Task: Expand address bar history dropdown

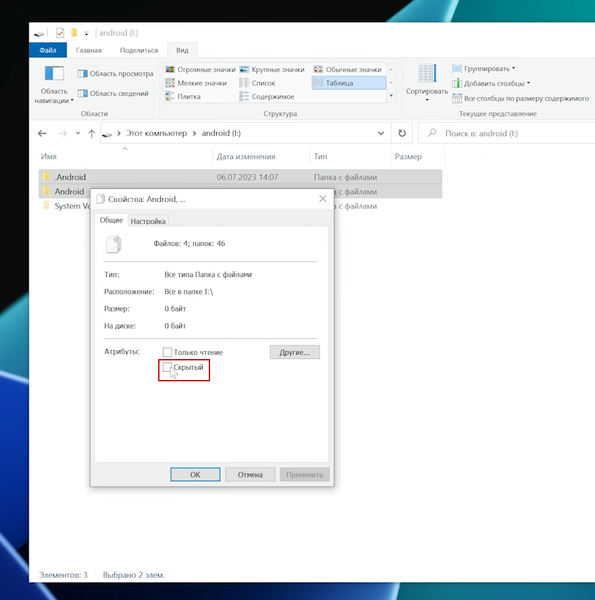Action: coord(381,133)
